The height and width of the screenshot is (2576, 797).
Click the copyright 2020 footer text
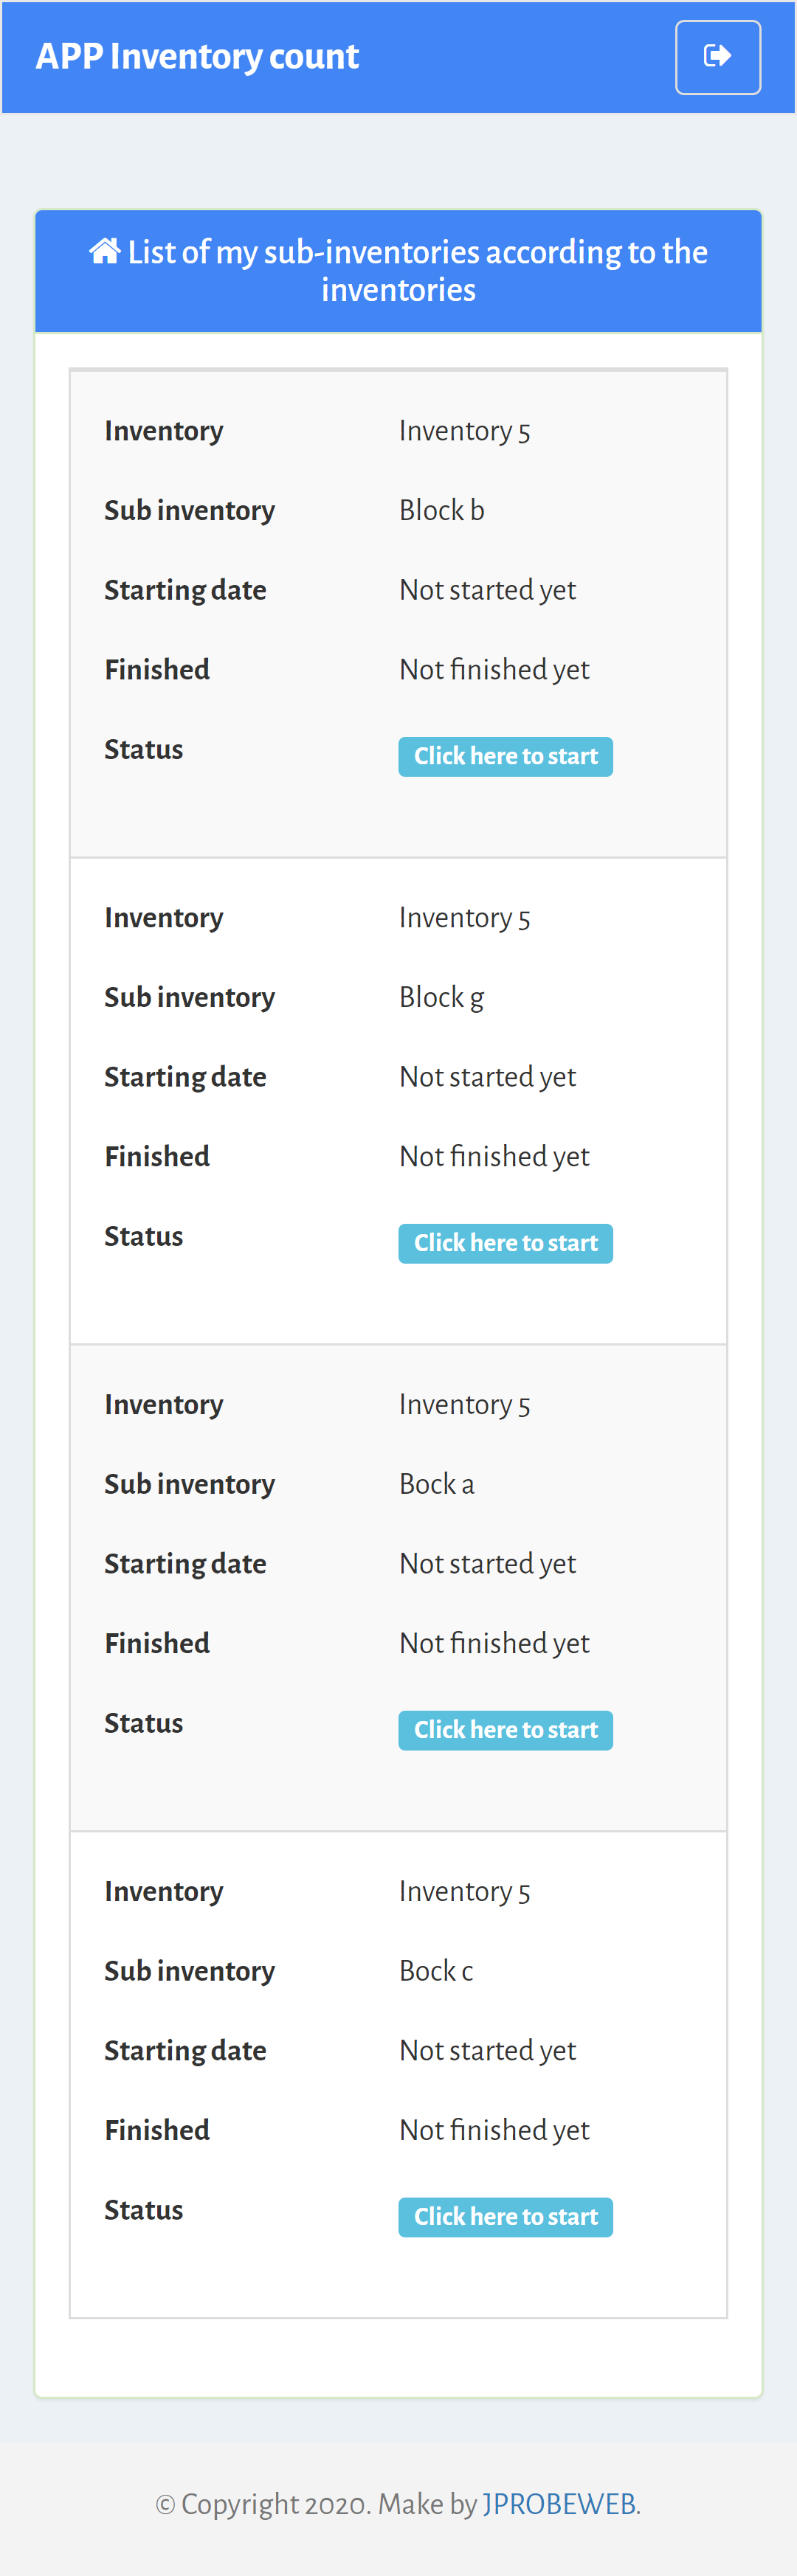264,2504
